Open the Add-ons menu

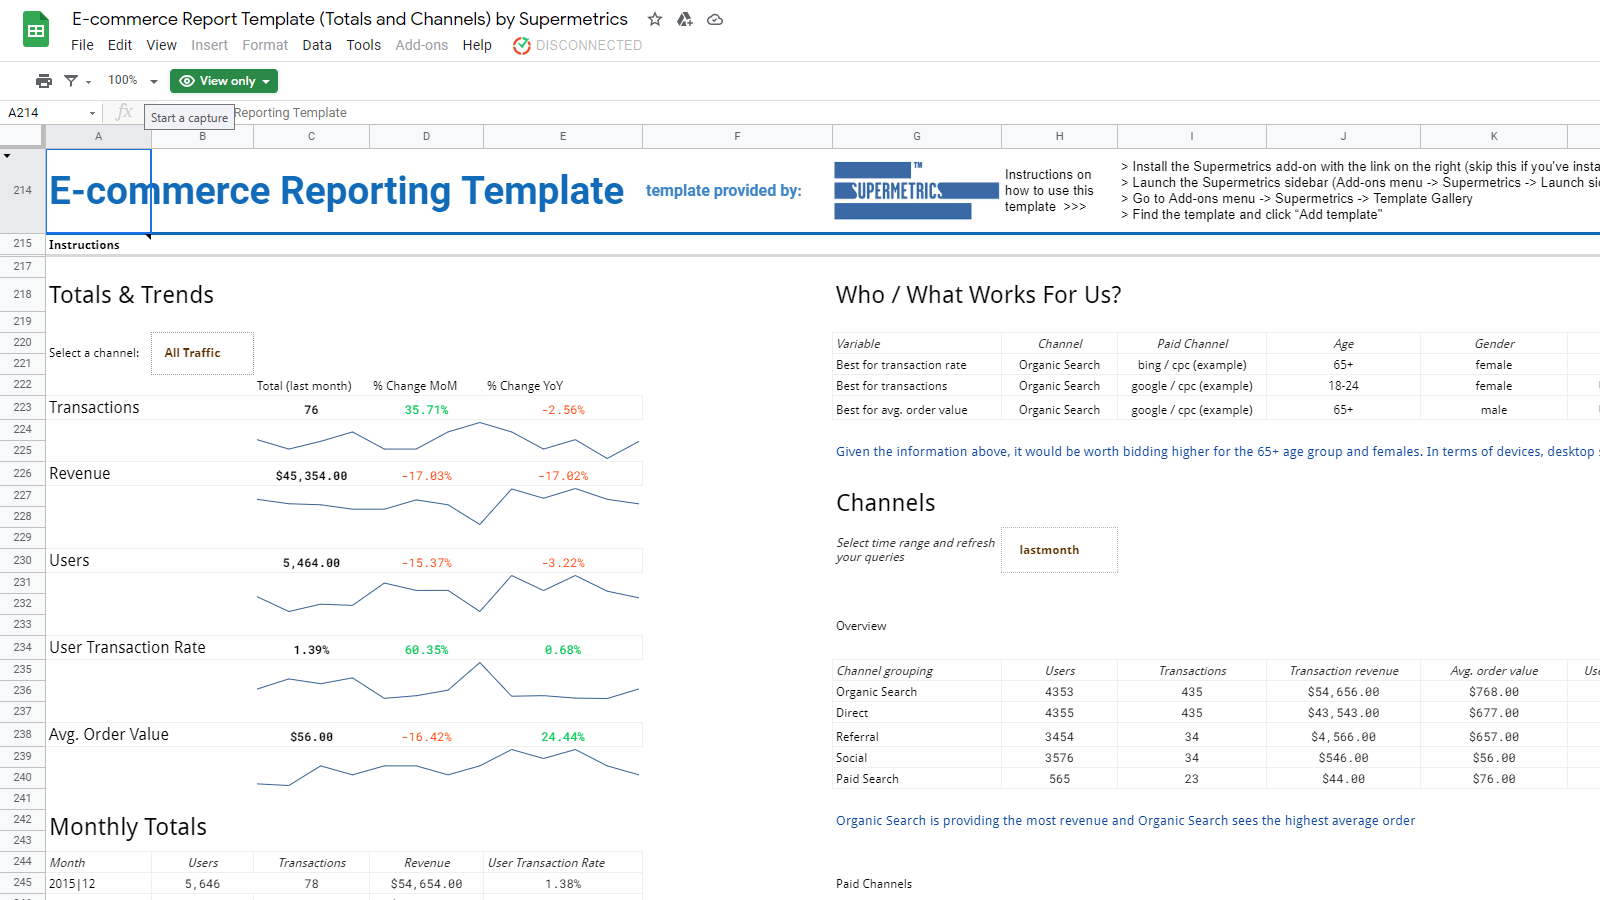click(421, 45)
